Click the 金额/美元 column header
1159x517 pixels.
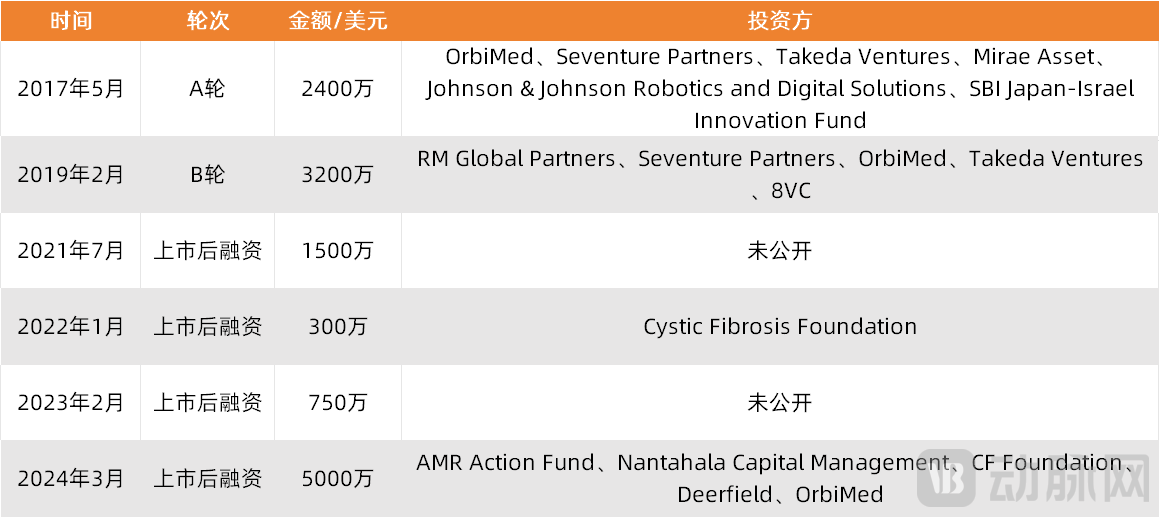pyautogui.click(x=337, y=20)
